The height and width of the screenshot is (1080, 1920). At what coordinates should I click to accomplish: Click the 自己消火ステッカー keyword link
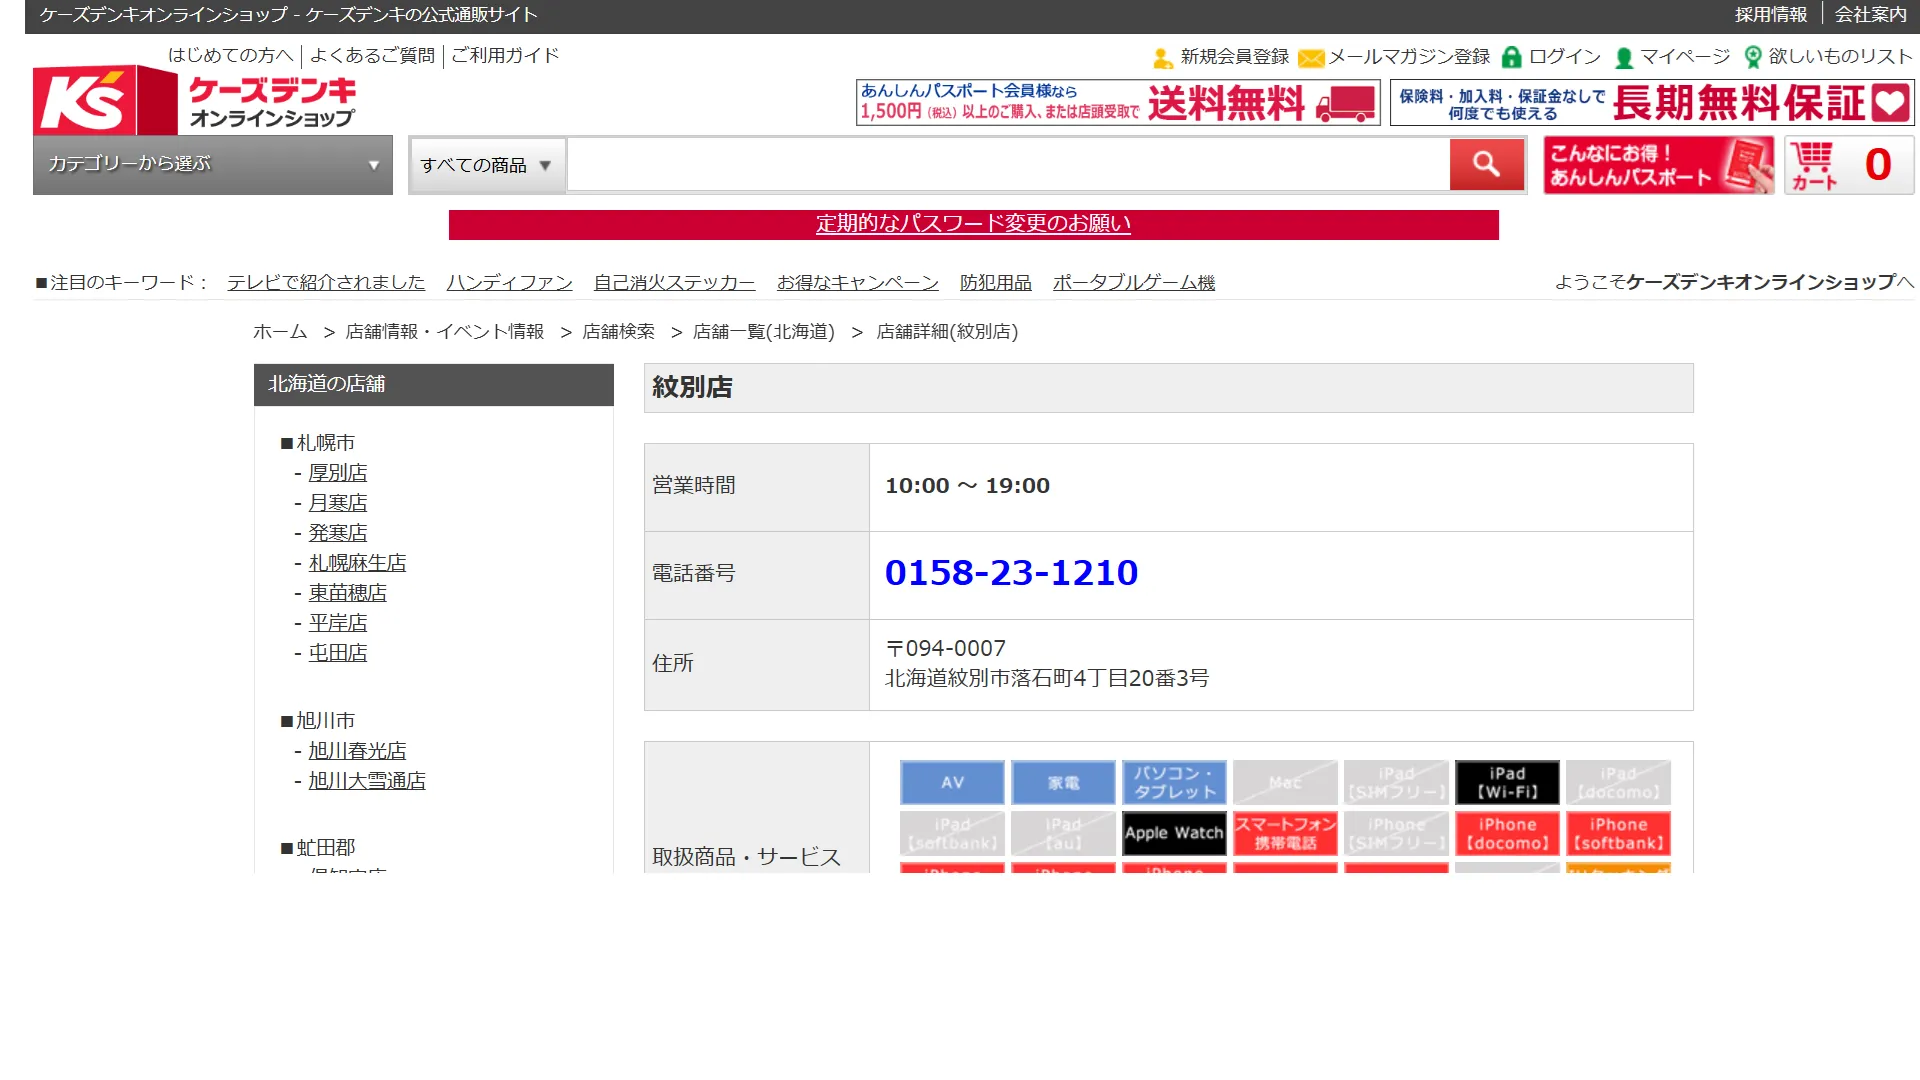(674, 283)
